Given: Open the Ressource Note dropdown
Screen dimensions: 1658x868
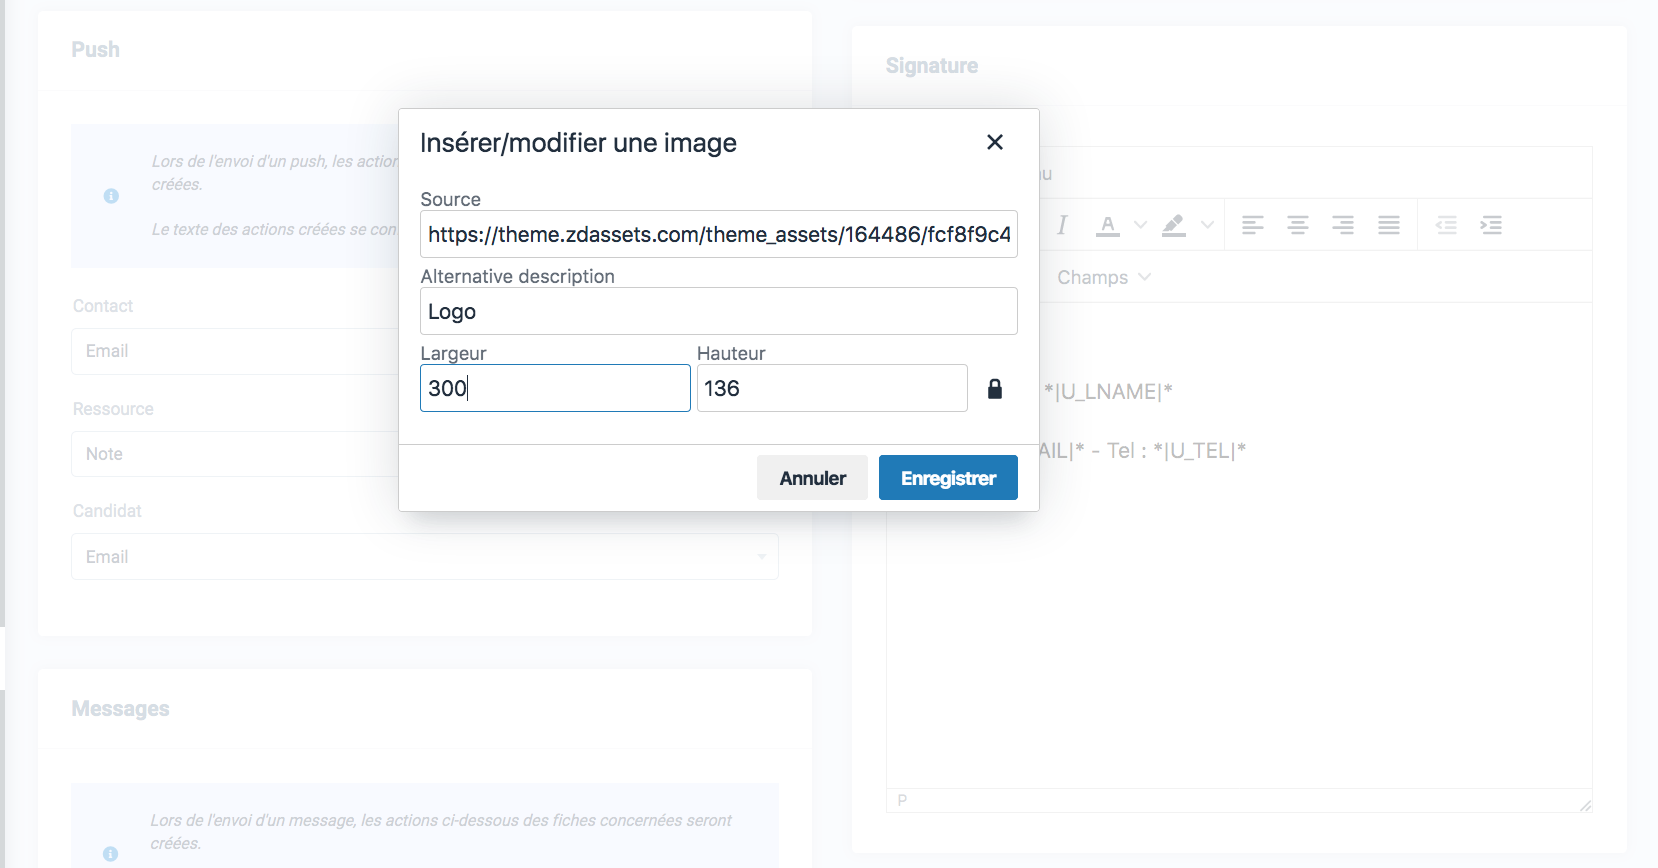Looking at the screenshot, I should click(x=235, y=454).
